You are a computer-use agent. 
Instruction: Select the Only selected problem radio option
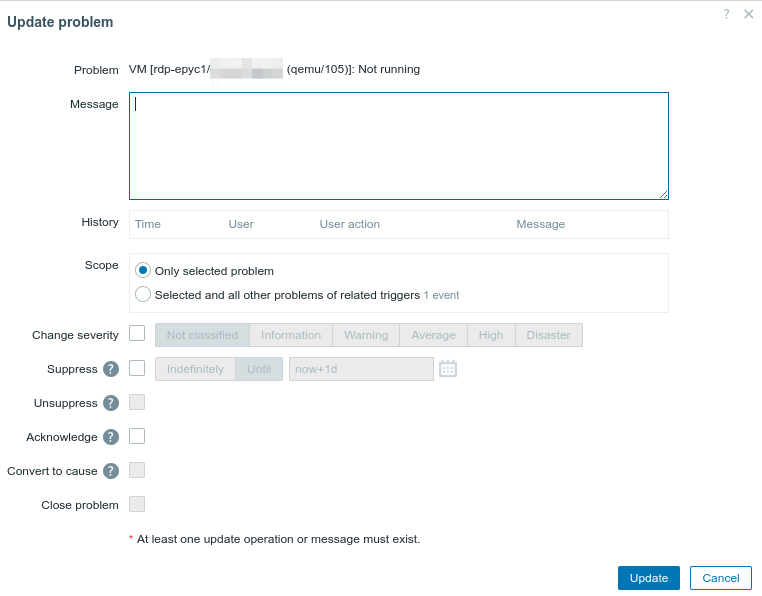click(x=143, y=271)
